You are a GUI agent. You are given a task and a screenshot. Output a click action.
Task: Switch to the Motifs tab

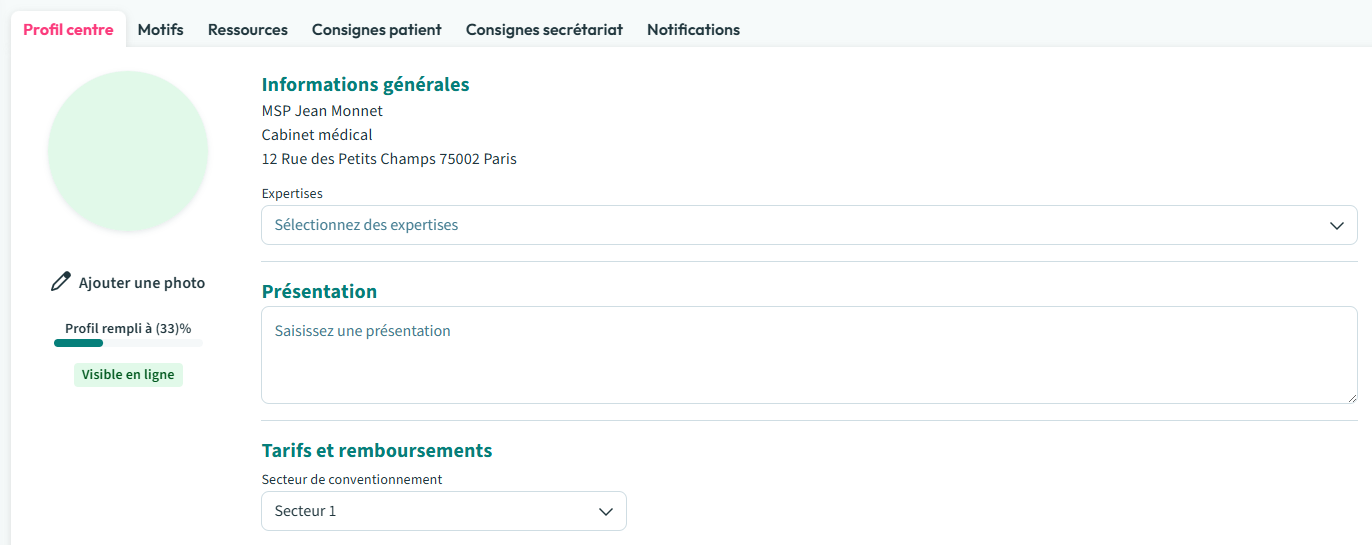pyautogui.click(x=161, y=30)
